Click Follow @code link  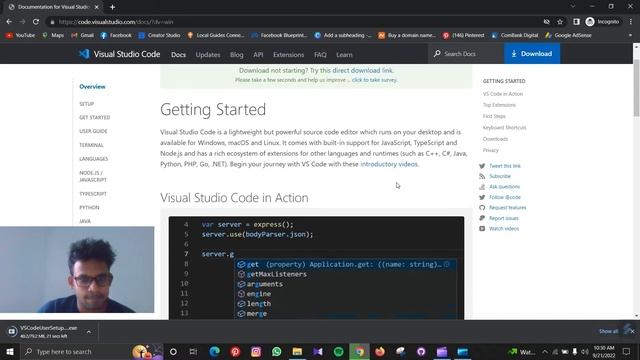pos(505,197)
